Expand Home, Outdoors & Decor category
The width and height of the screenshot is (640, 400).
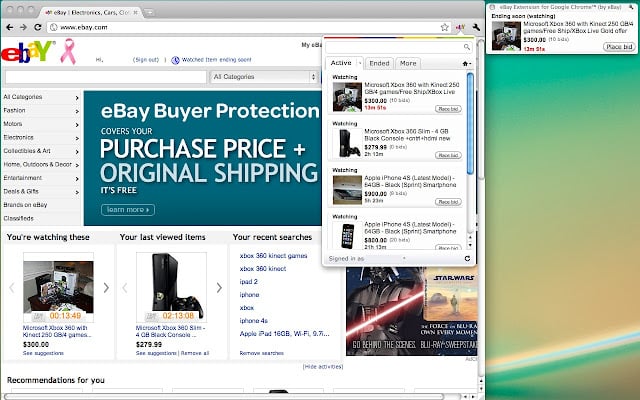(77, 165)
